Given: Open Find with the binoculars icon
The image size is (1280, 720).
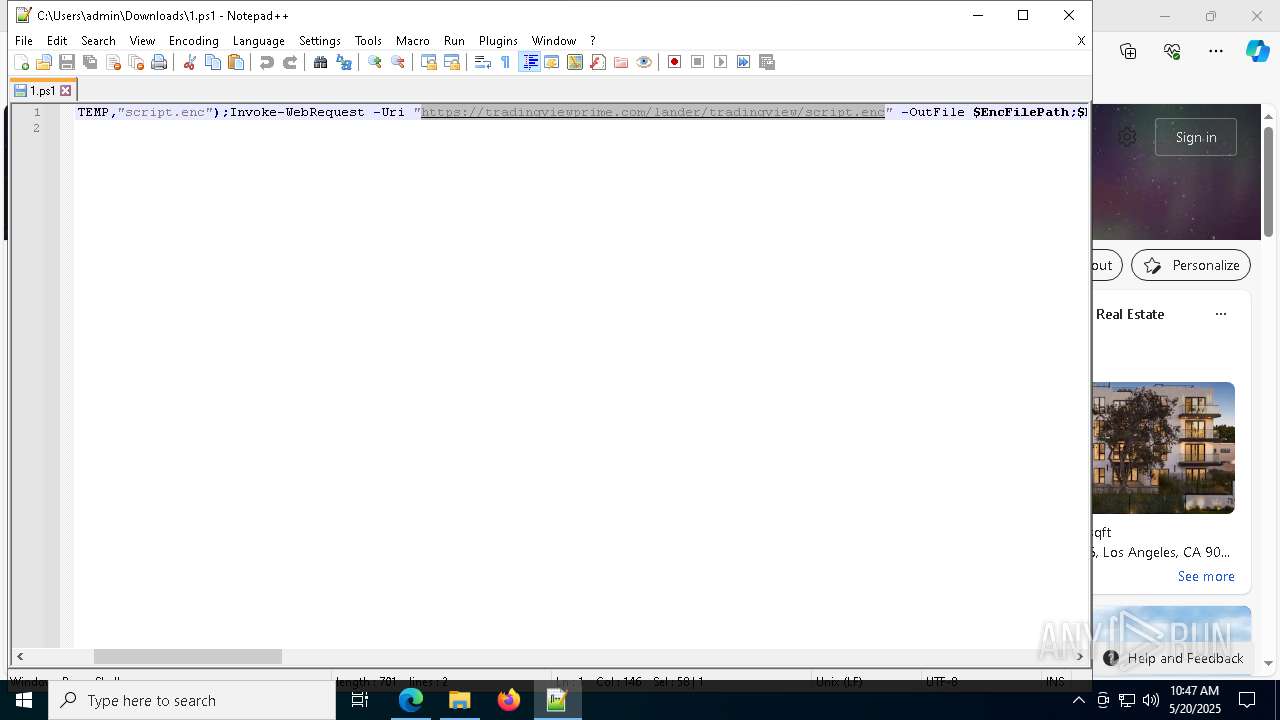Looking at the screenshot, I should (x=320, y=62).
